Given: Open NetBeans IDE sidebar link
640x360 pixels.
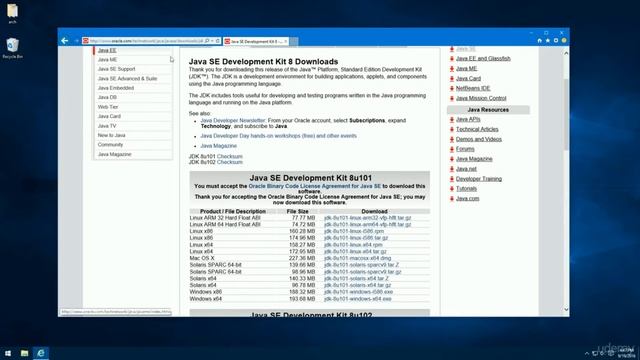Looking at the screenshot, I should click(x=473, y=88).
